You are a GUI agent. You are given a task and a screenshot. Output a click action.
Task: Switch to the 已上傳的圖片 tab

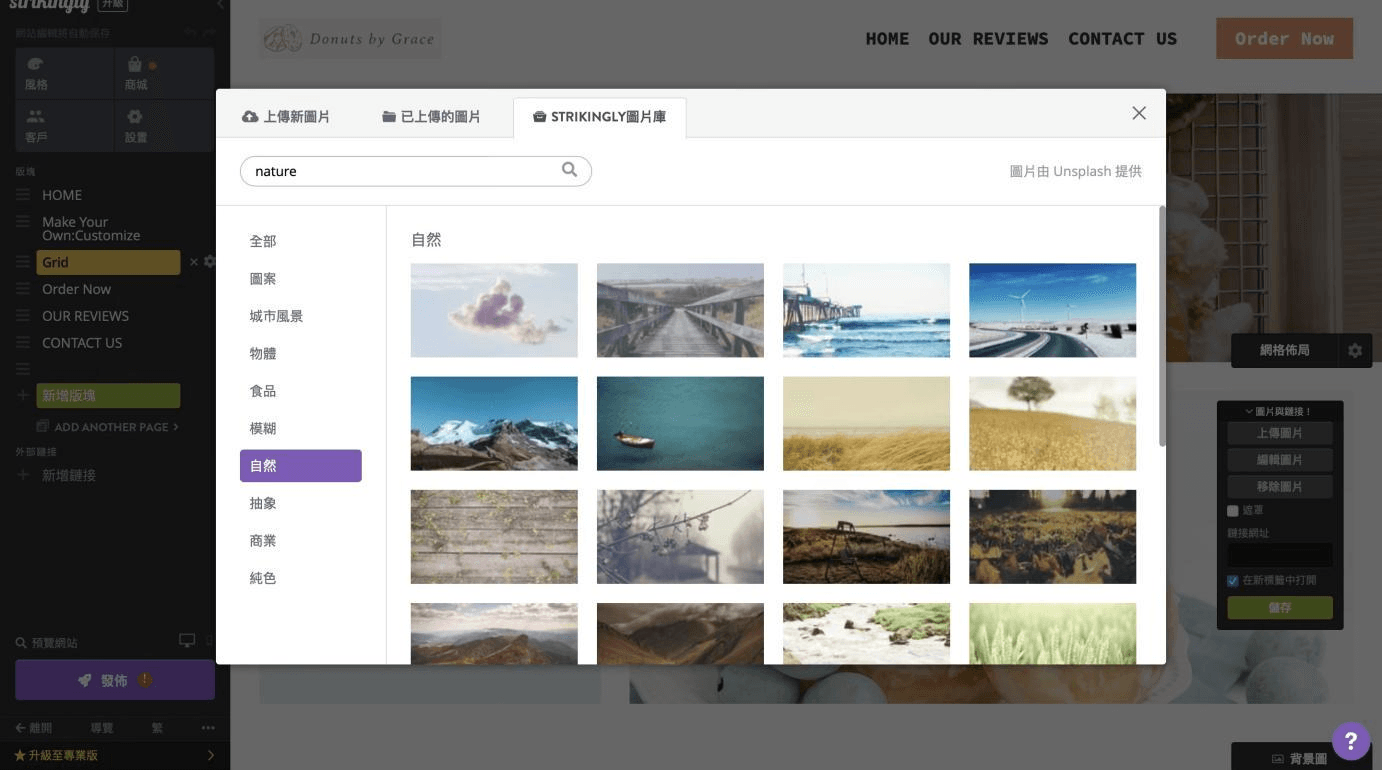431,117
